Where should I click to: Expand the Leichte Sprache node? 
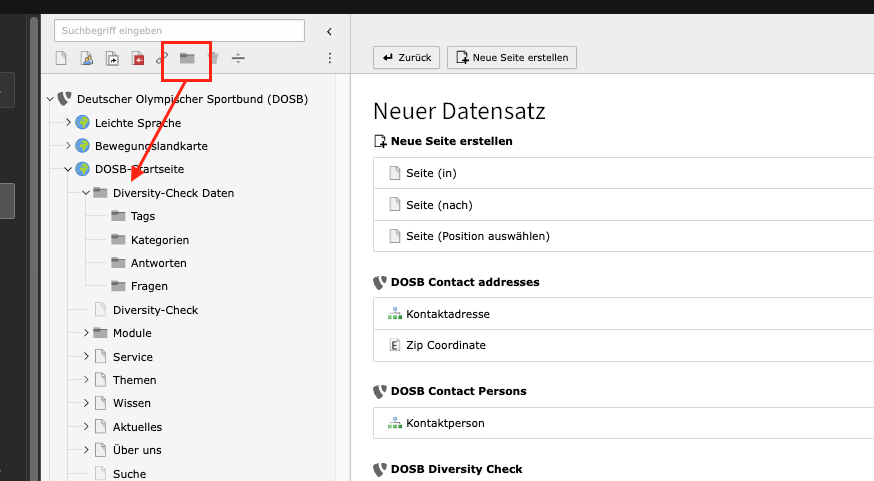click(68, 122)
